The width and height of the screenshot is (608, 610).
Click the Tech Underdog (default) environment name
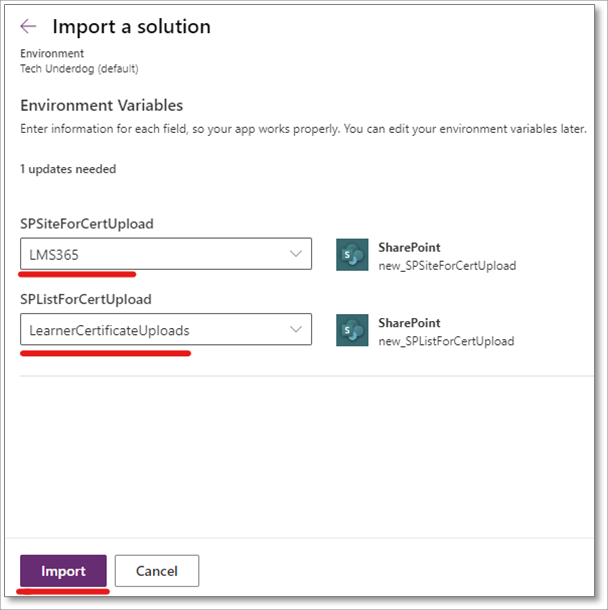pos(79,68)
